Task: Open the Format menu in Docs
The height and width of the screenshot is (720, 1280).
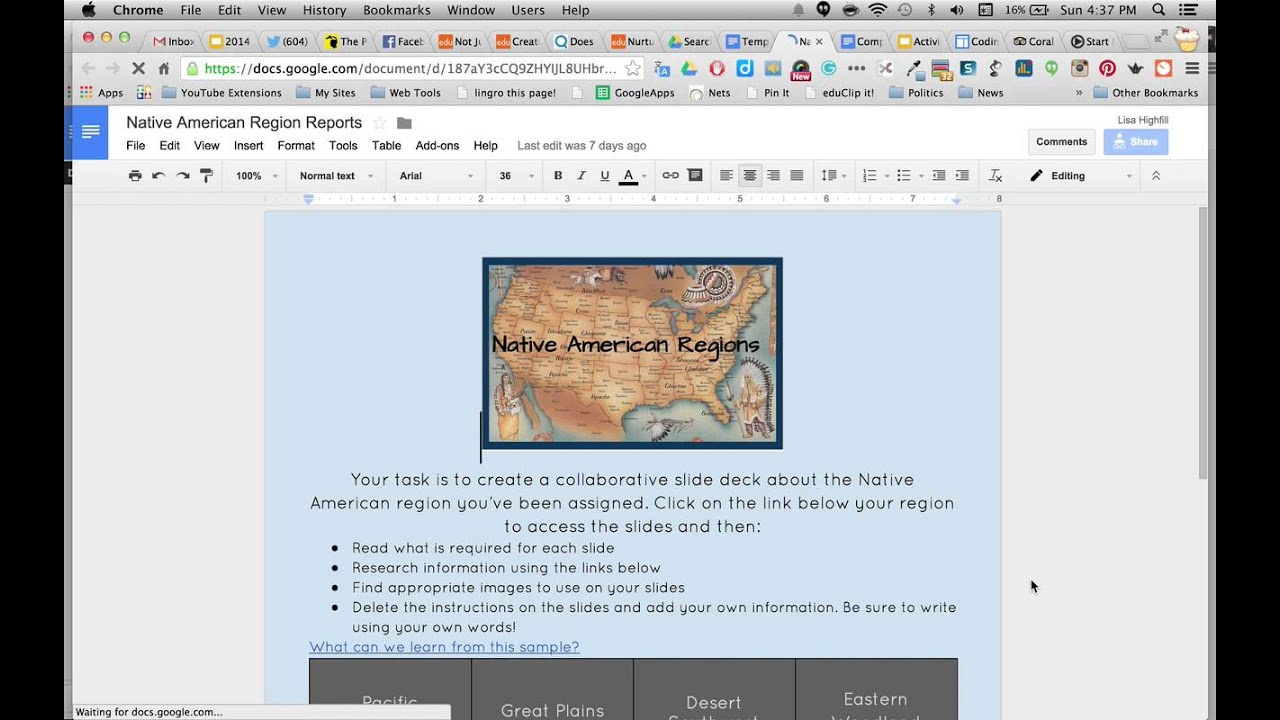Action: coord(296,145)
